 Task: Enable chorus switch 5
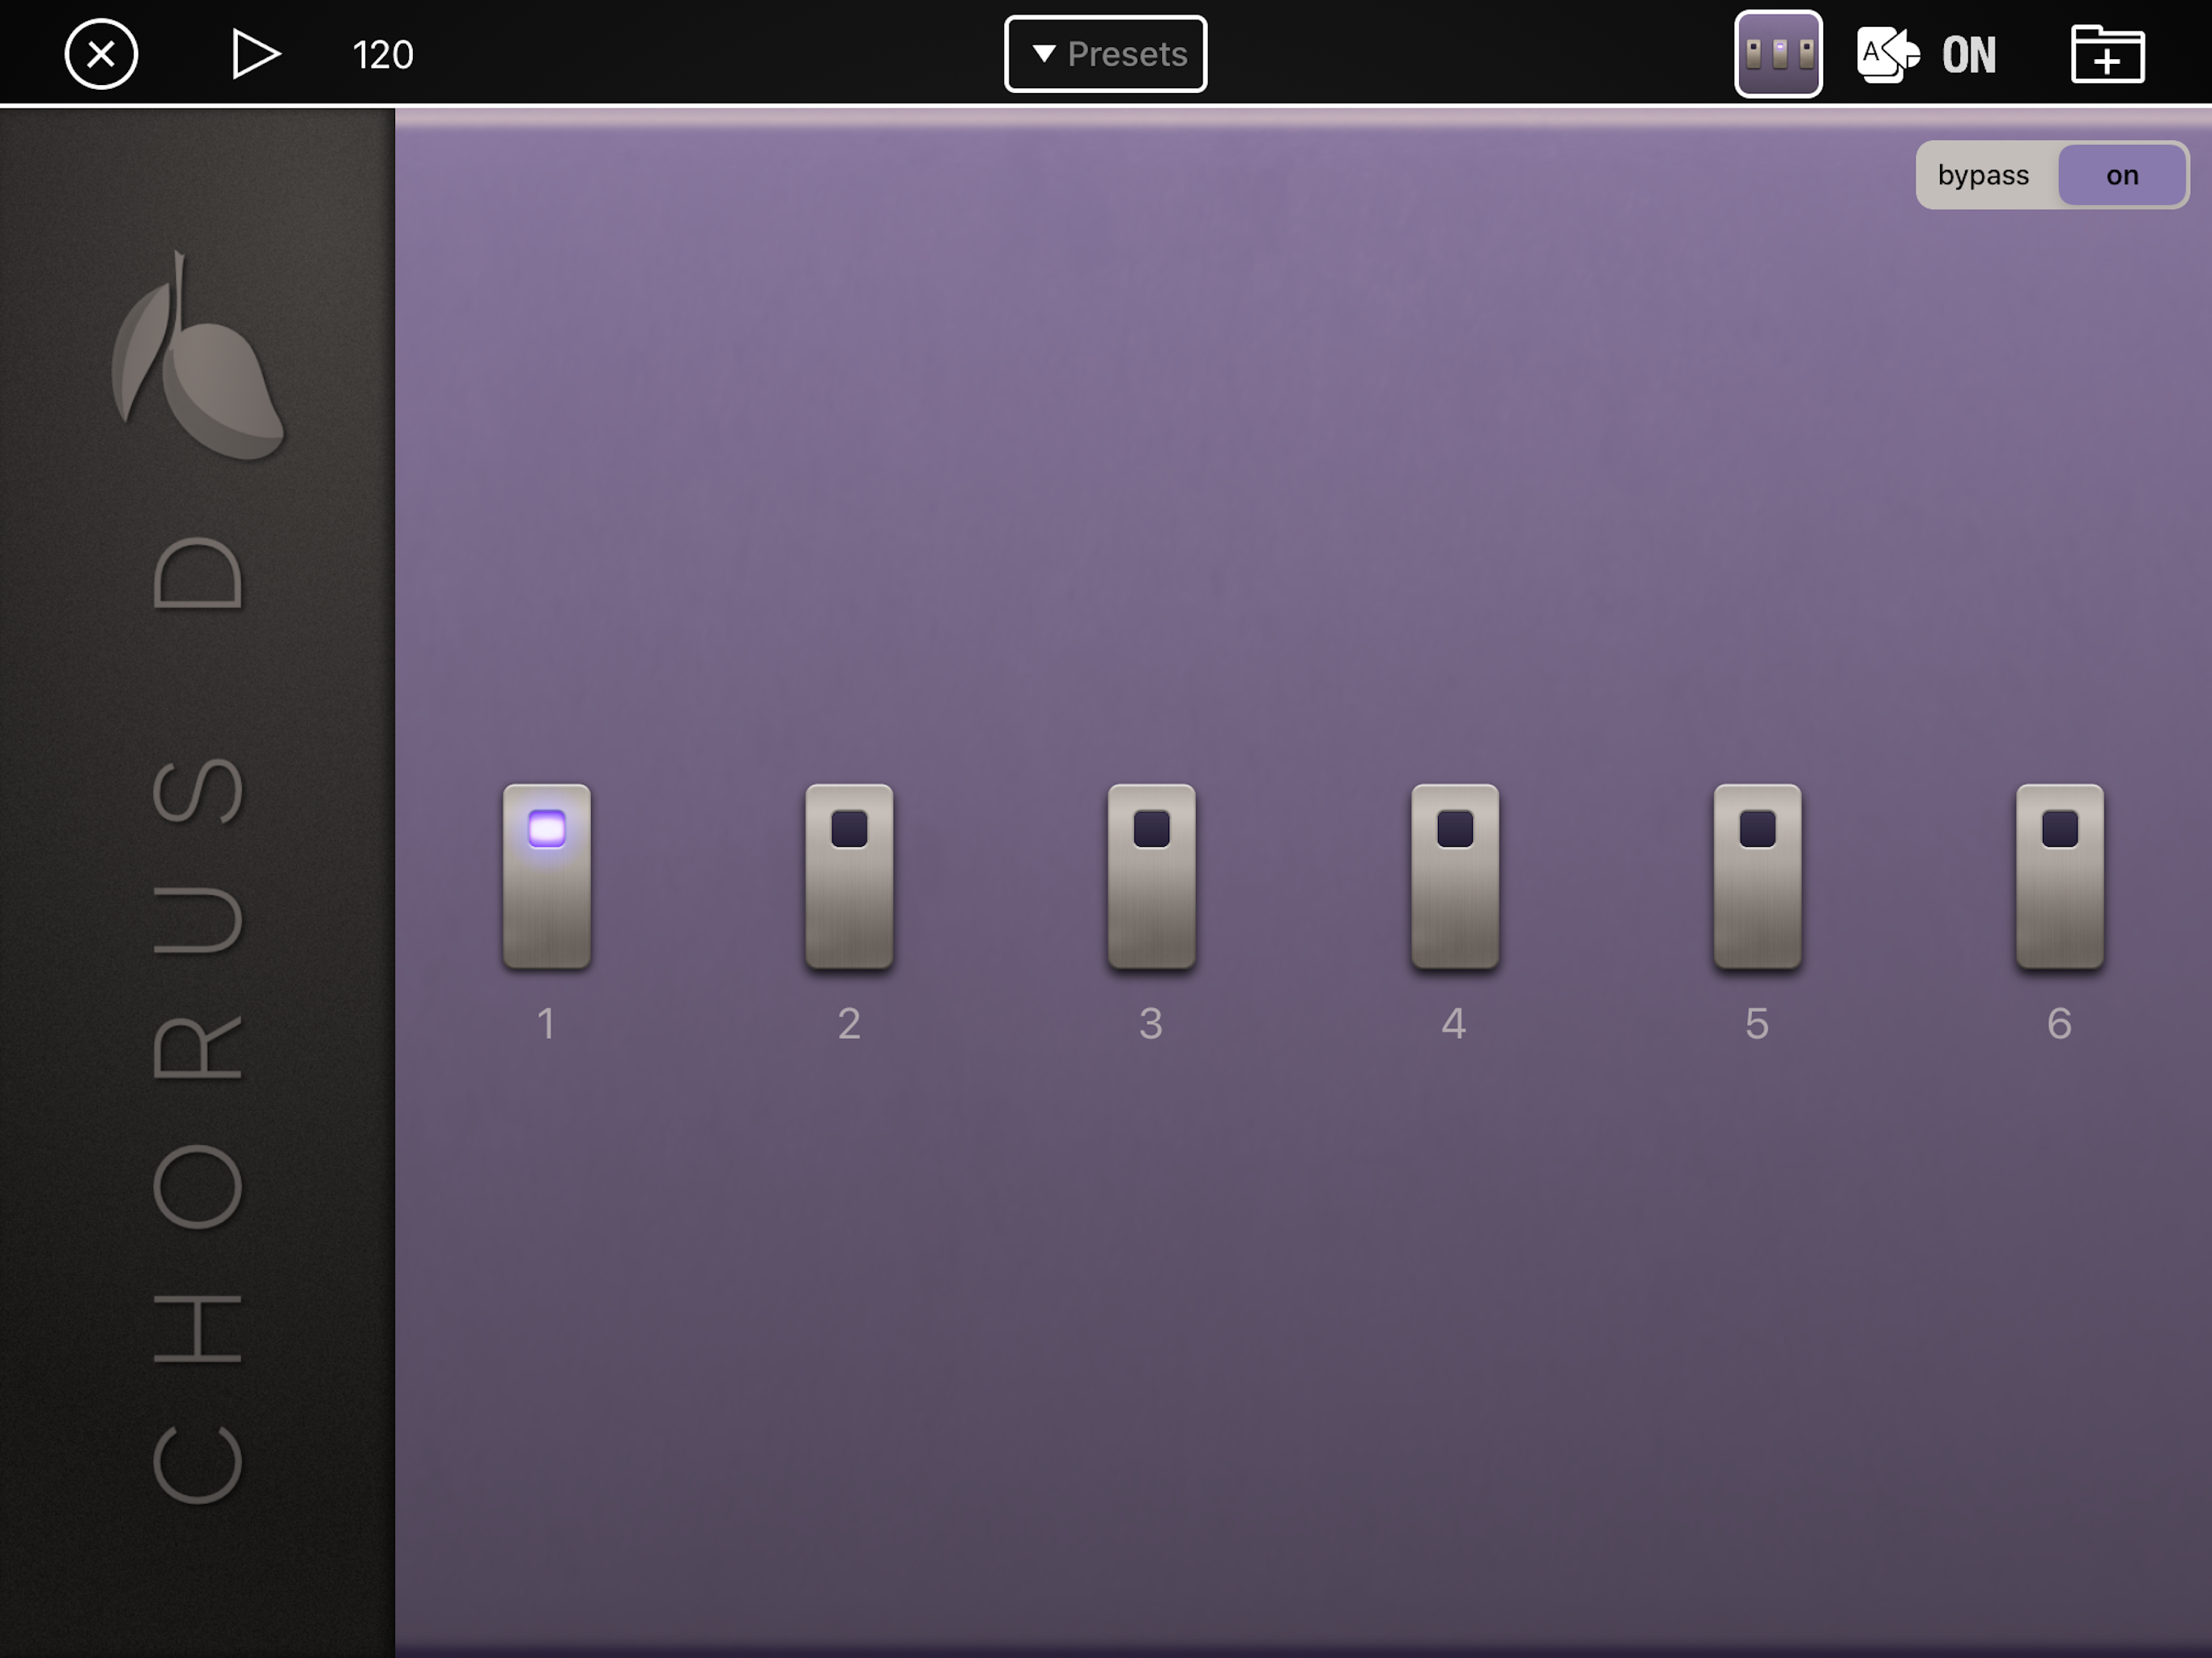click(1758, 876)
